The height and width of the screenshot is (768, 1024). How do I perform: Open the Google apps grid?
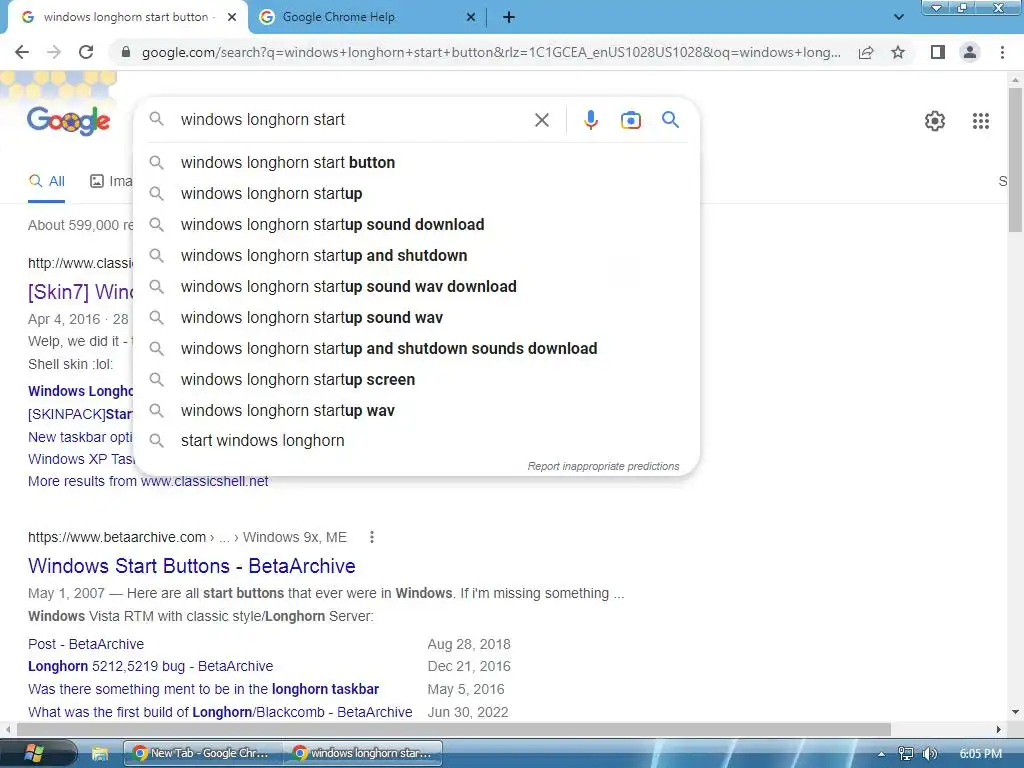click(x=980, y=121)
